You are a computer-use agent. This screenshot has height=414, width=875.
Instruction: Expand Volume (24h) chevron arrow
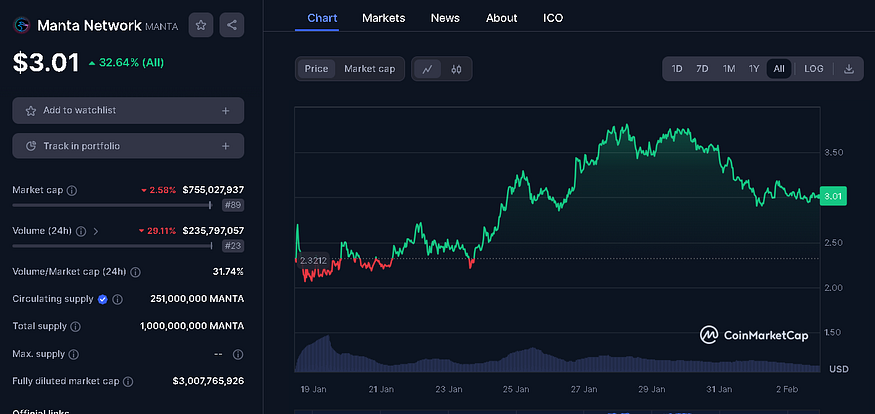95,231
